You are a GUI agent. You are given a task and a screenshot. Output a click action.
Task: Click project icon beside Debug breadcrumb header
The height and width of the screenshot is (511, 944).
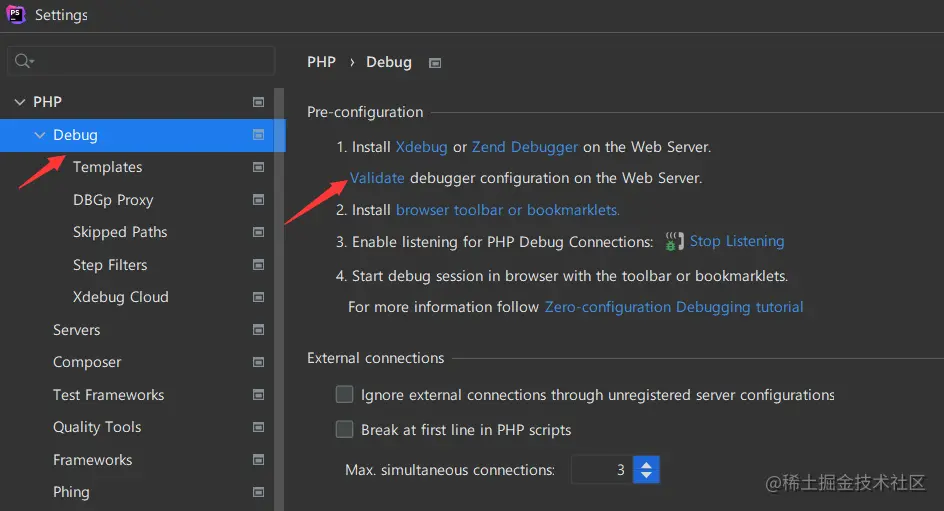[x=435, y=63]
